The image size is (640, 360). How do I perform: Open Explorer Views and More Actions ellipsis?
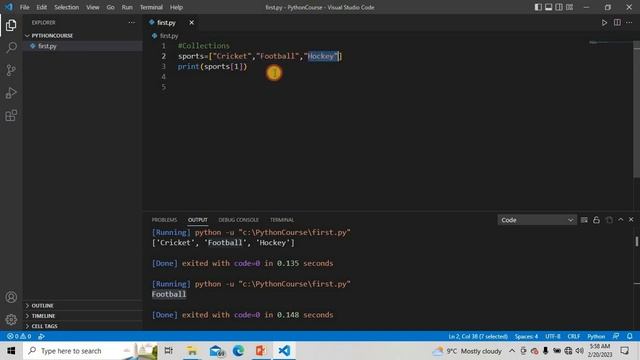pyautogui.click(x=131, y=23)
